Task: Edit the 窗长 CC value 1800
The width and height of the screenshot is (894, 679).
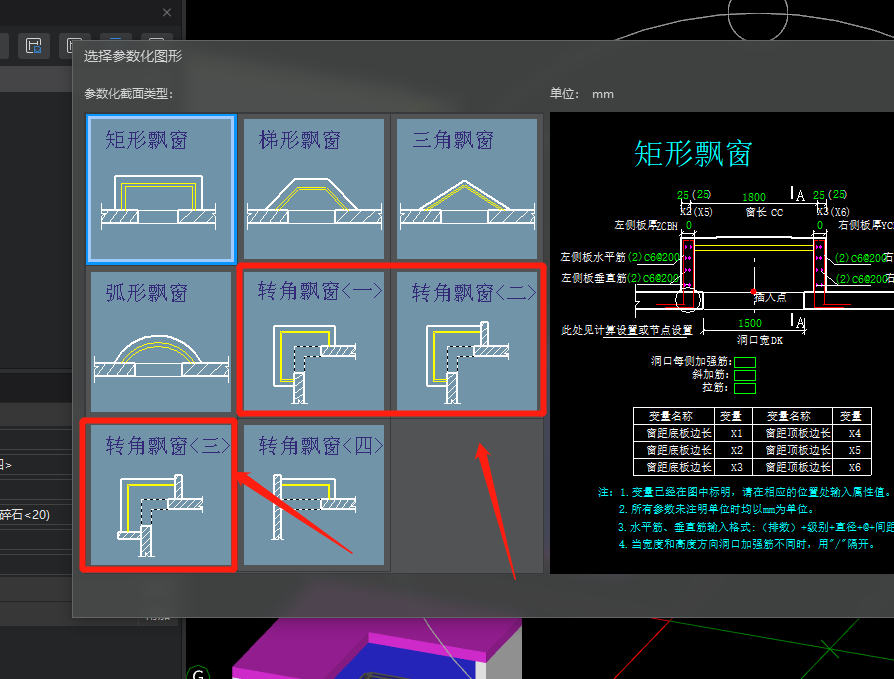Action: [x=754, y=197]
